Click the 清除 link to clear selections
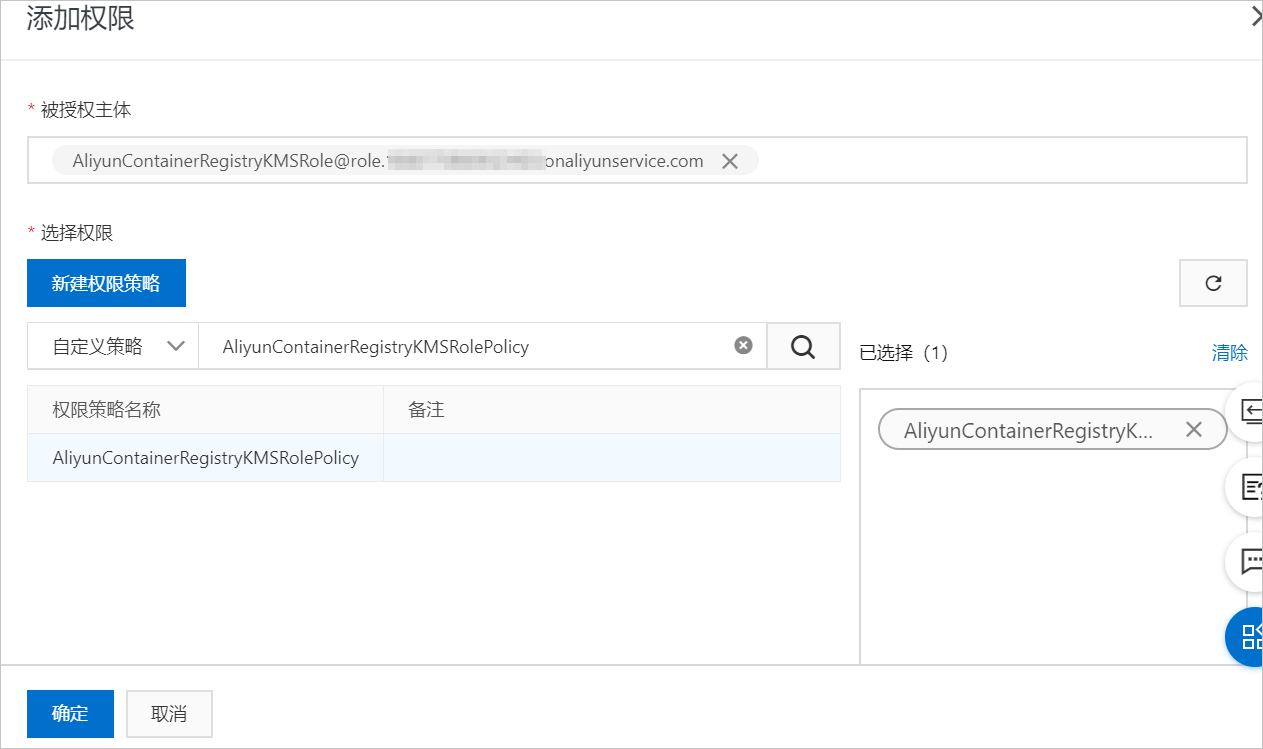This screenshot has height=749, width=1263. 1230,352
